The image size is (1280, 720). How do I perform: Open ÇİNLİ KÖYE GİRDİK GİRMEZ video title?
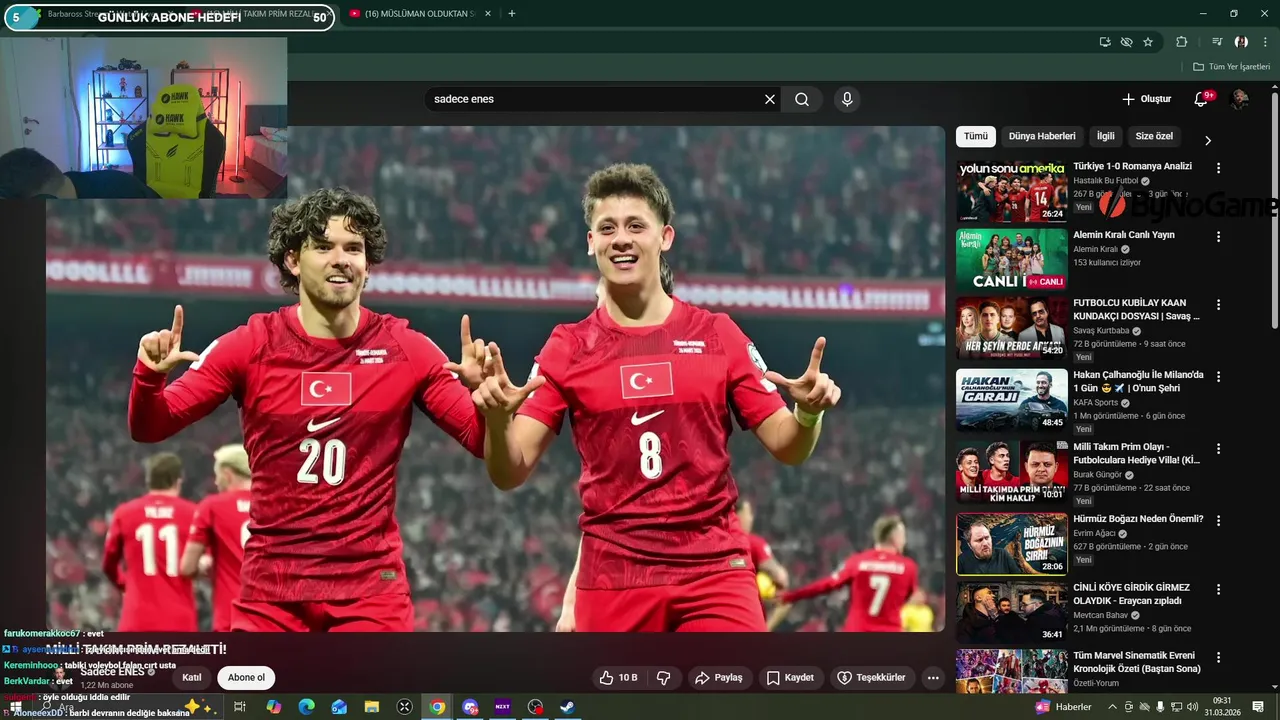click(x=1131, y=594)
